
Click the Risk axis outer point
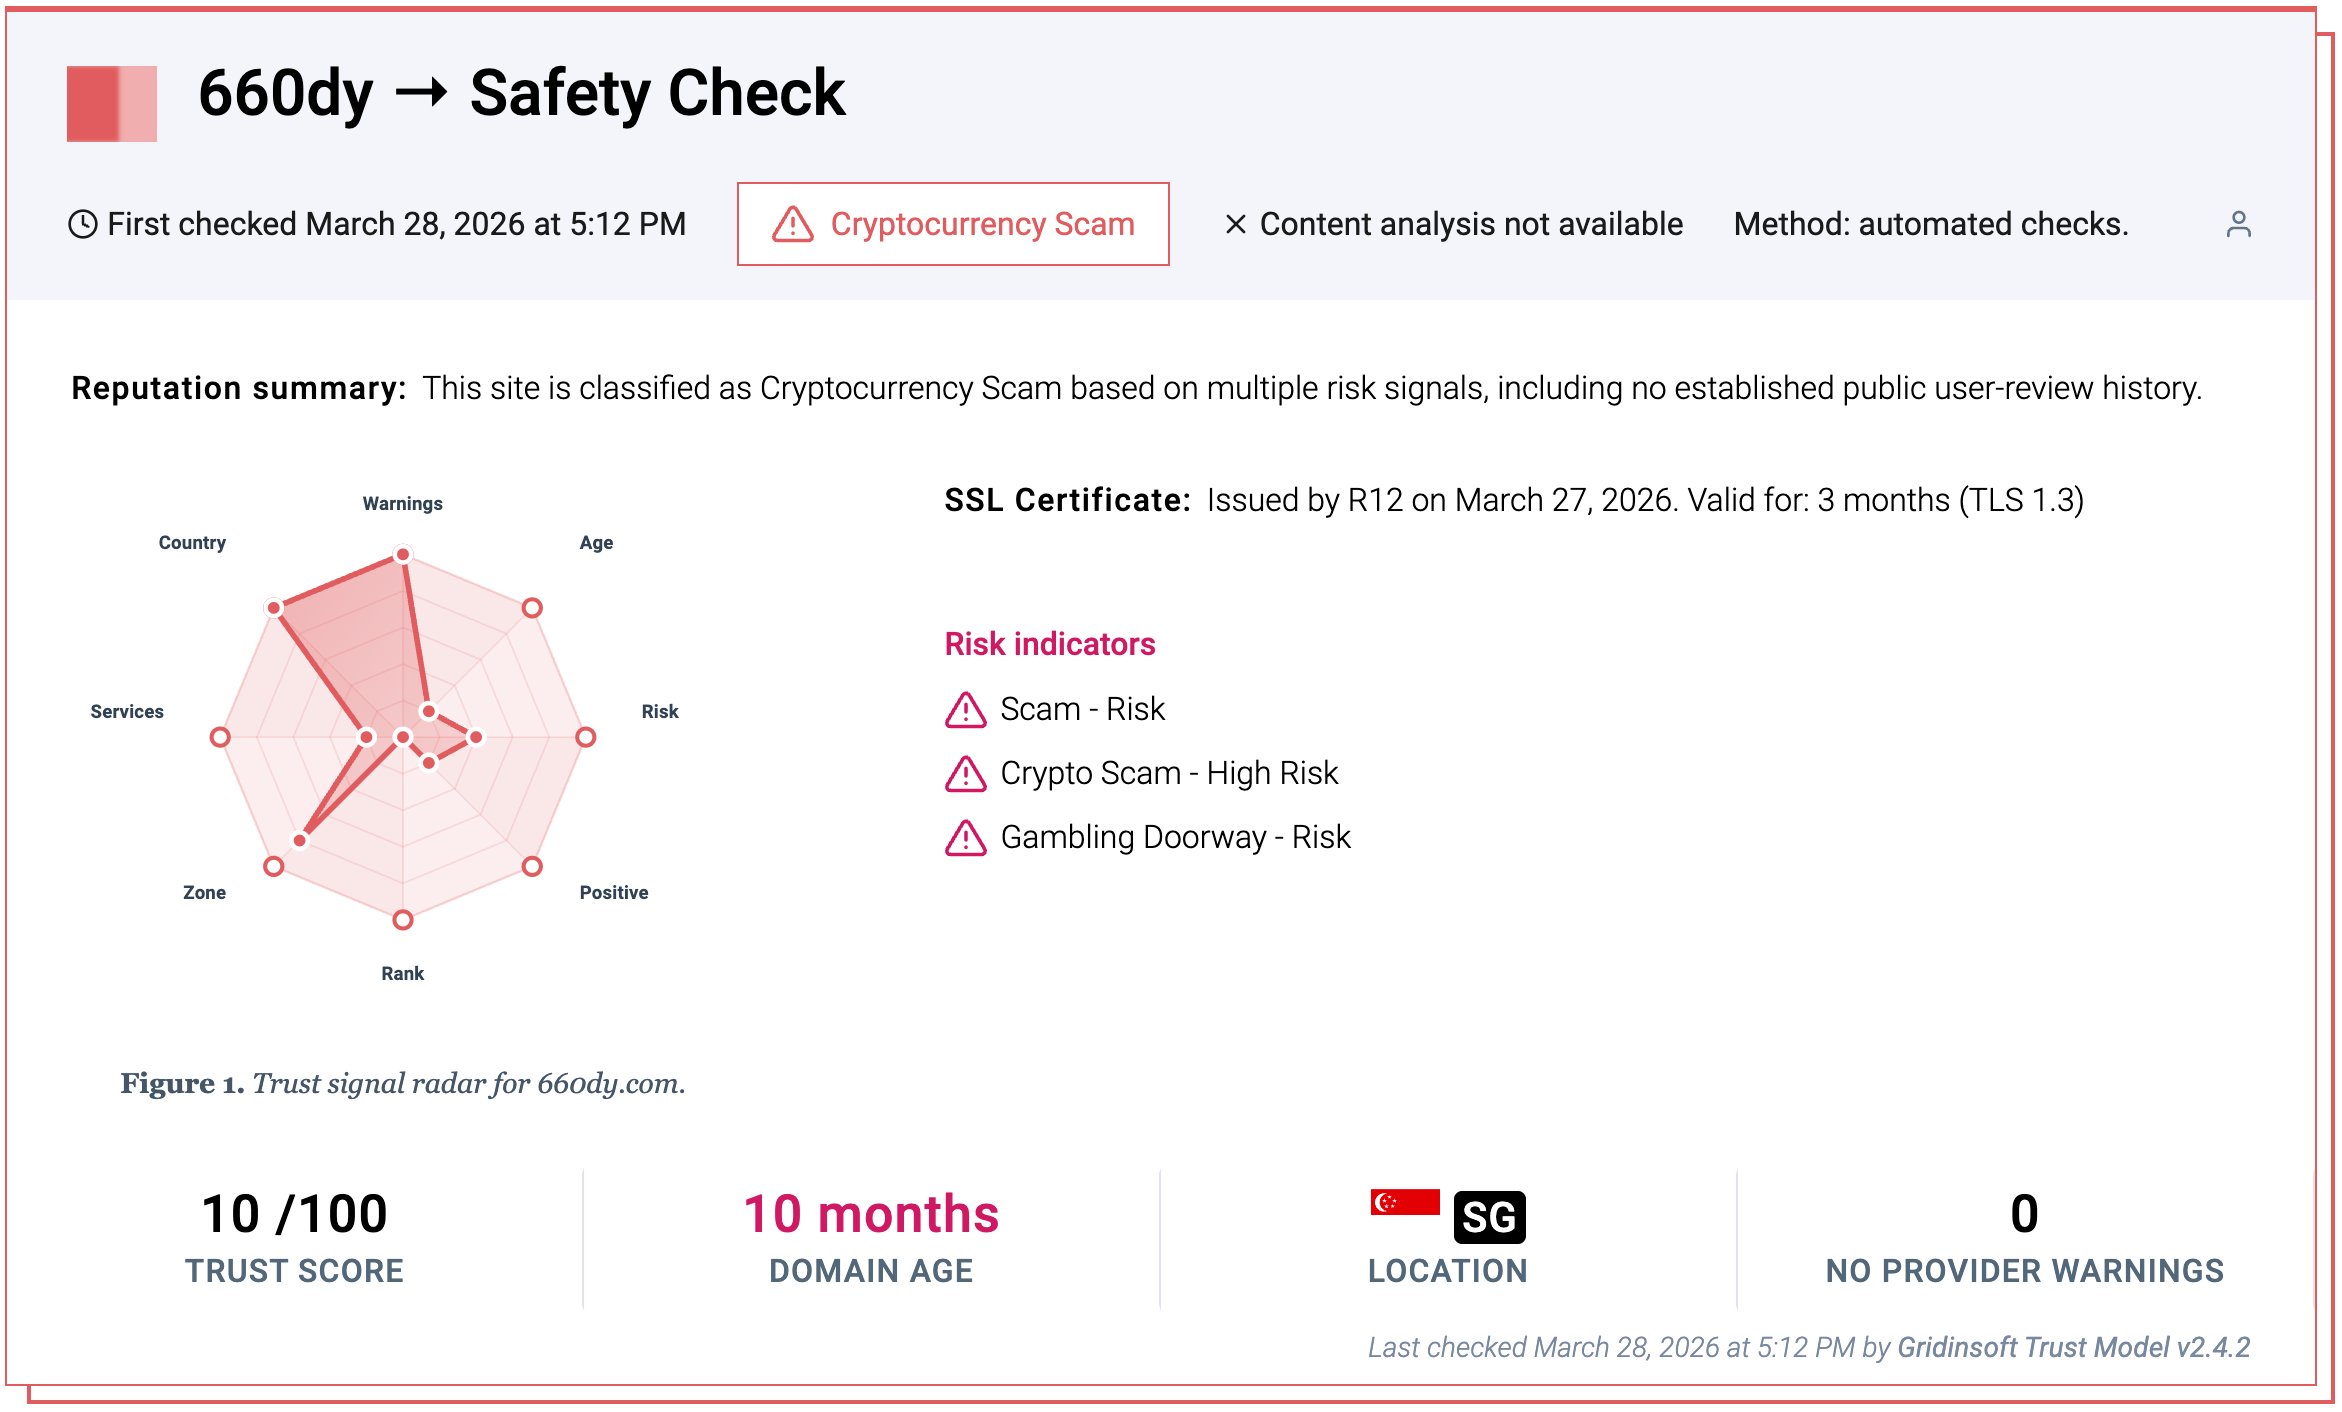pyautogui.click(x=586, y=737)
